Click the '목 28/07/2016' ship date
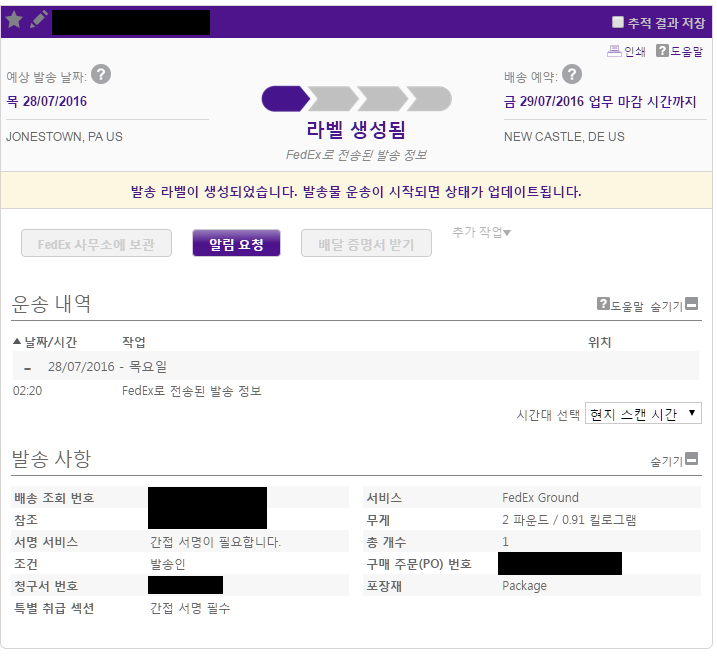The height and width of the screenshot is (659, 717). 47,101
